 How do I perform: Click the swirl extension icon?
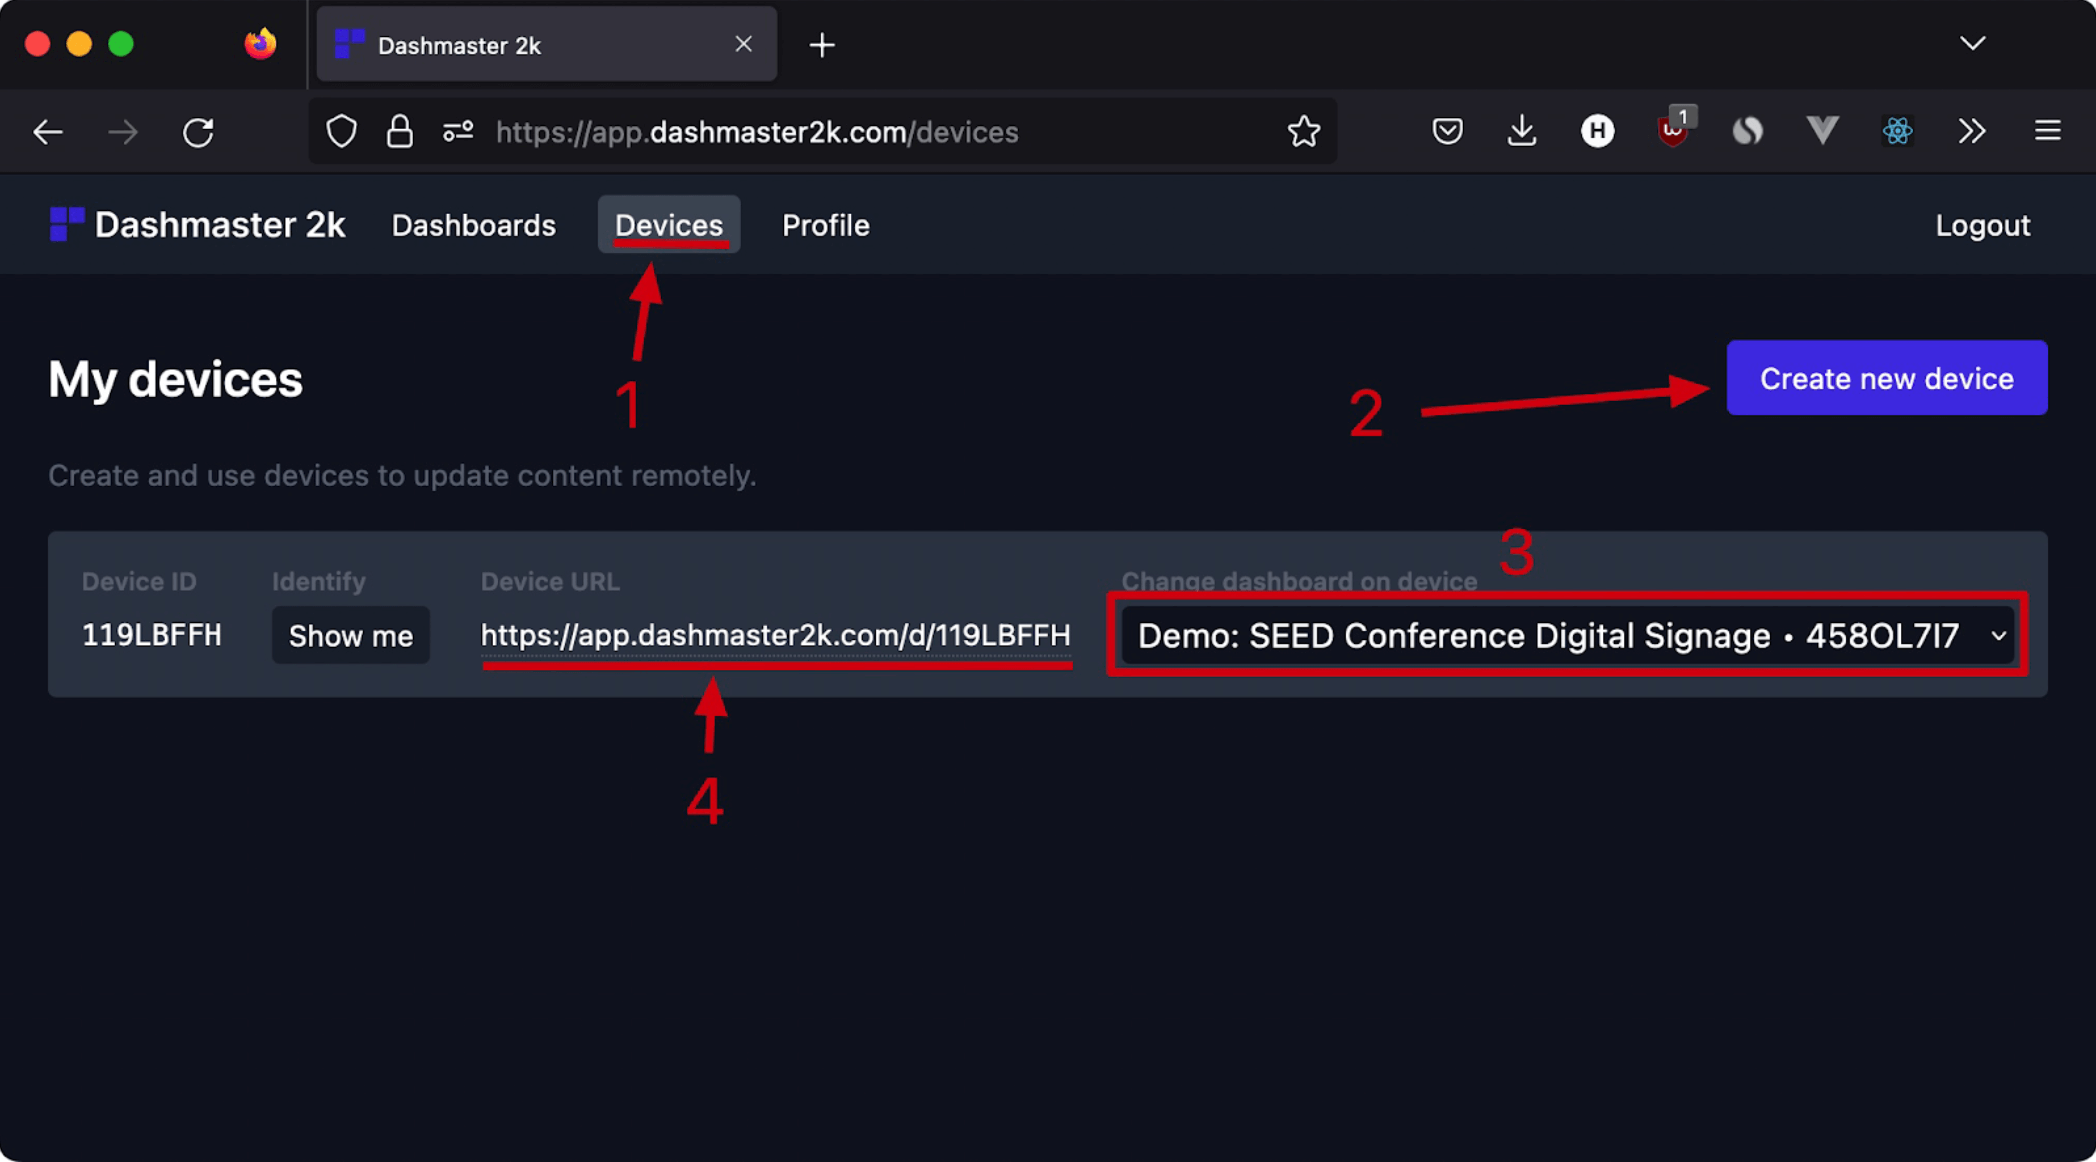[1748, 131]
